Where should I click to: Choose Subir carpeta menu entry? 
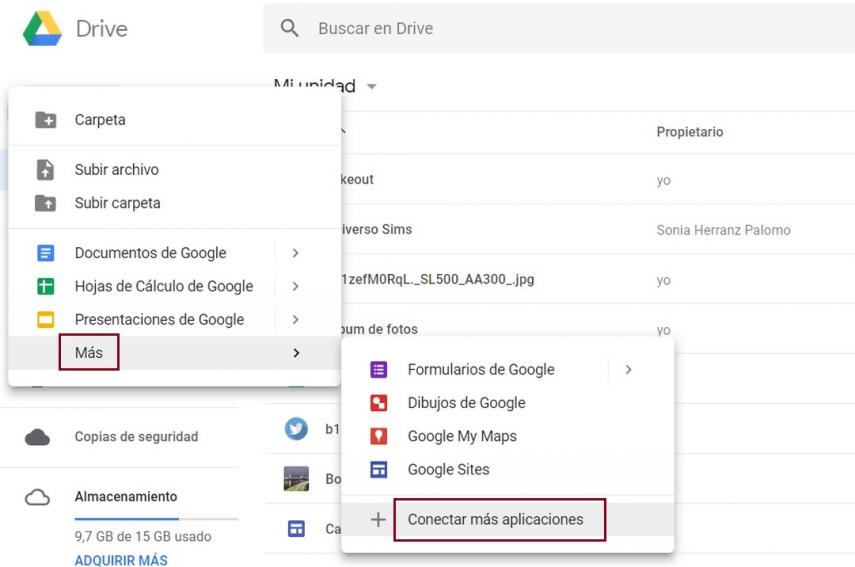[x=117, y=203]
